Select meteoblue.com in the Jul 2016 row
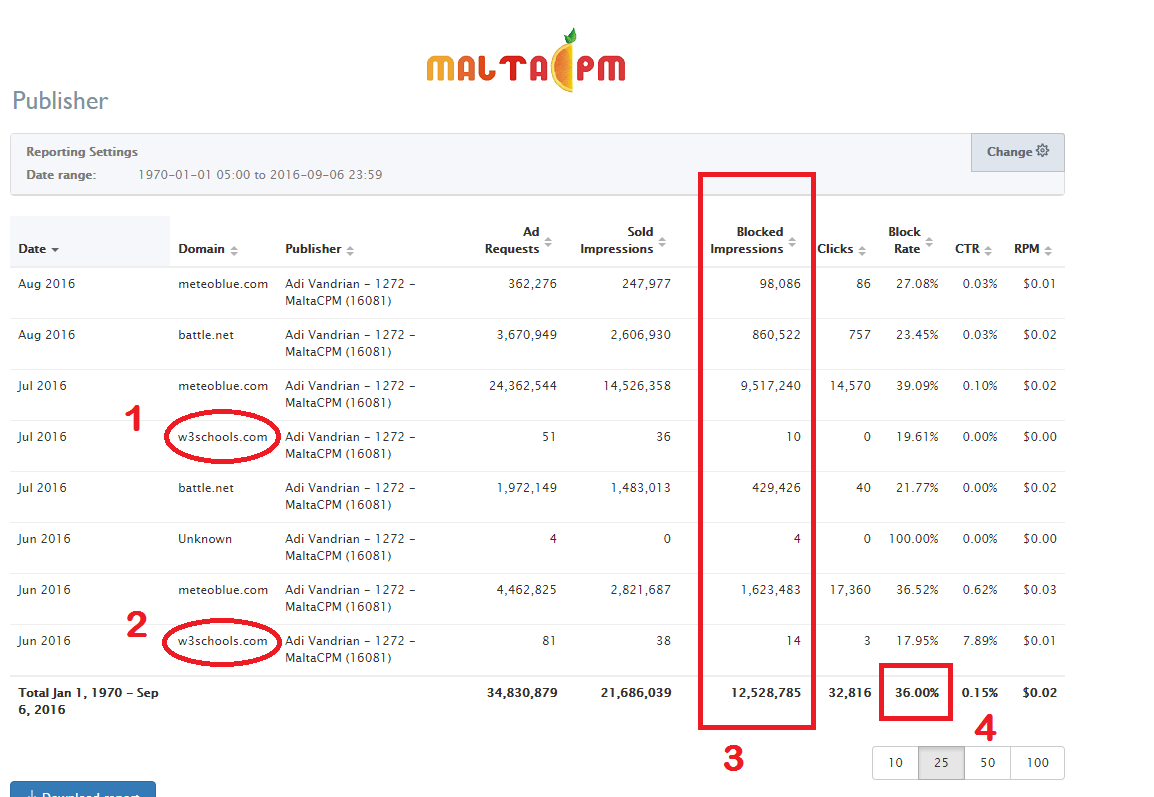Viewport: 1154px width, 797px height. click(x=223, y=386)
